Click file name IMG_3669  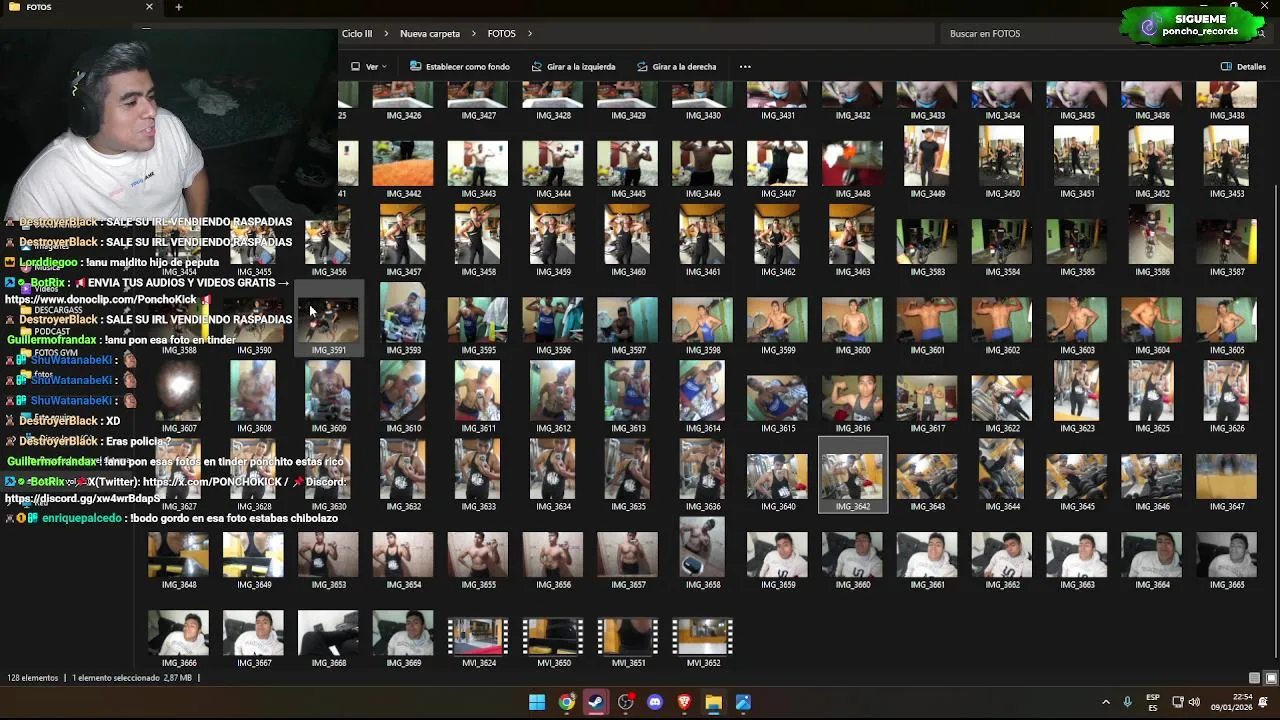pyautogui.click(x=403, y=663)
